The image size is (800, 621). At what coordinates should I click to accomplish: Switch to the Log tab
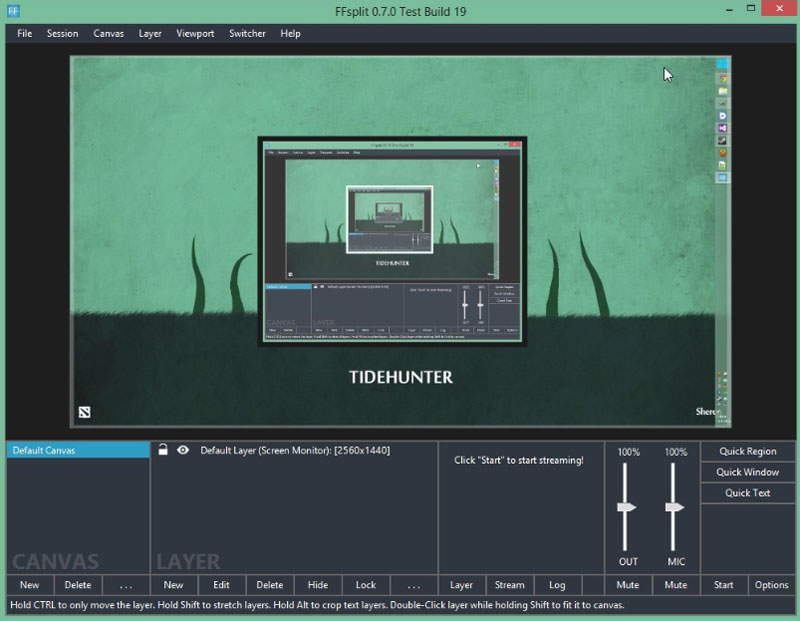click(x=557, y=585)
